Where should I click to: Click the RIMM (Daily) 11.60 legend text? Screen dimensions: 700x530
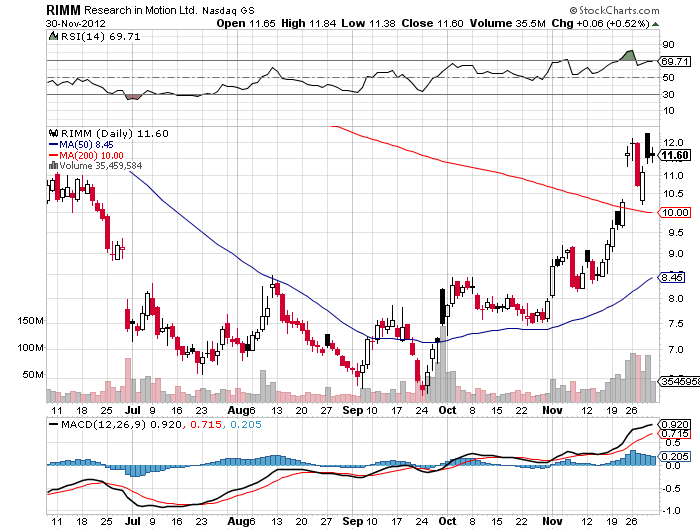[x=115, y=134]
